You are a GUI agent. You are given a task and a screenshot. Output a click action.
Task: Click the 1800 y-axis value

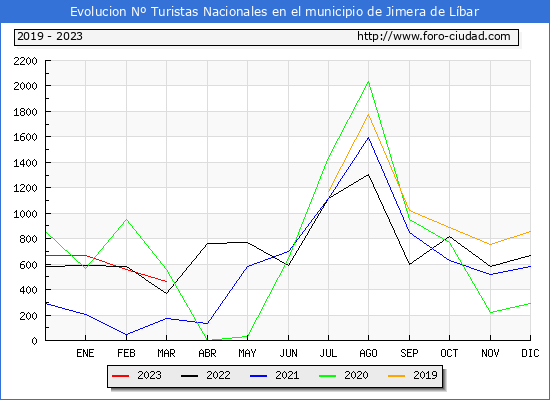point(25,112)
